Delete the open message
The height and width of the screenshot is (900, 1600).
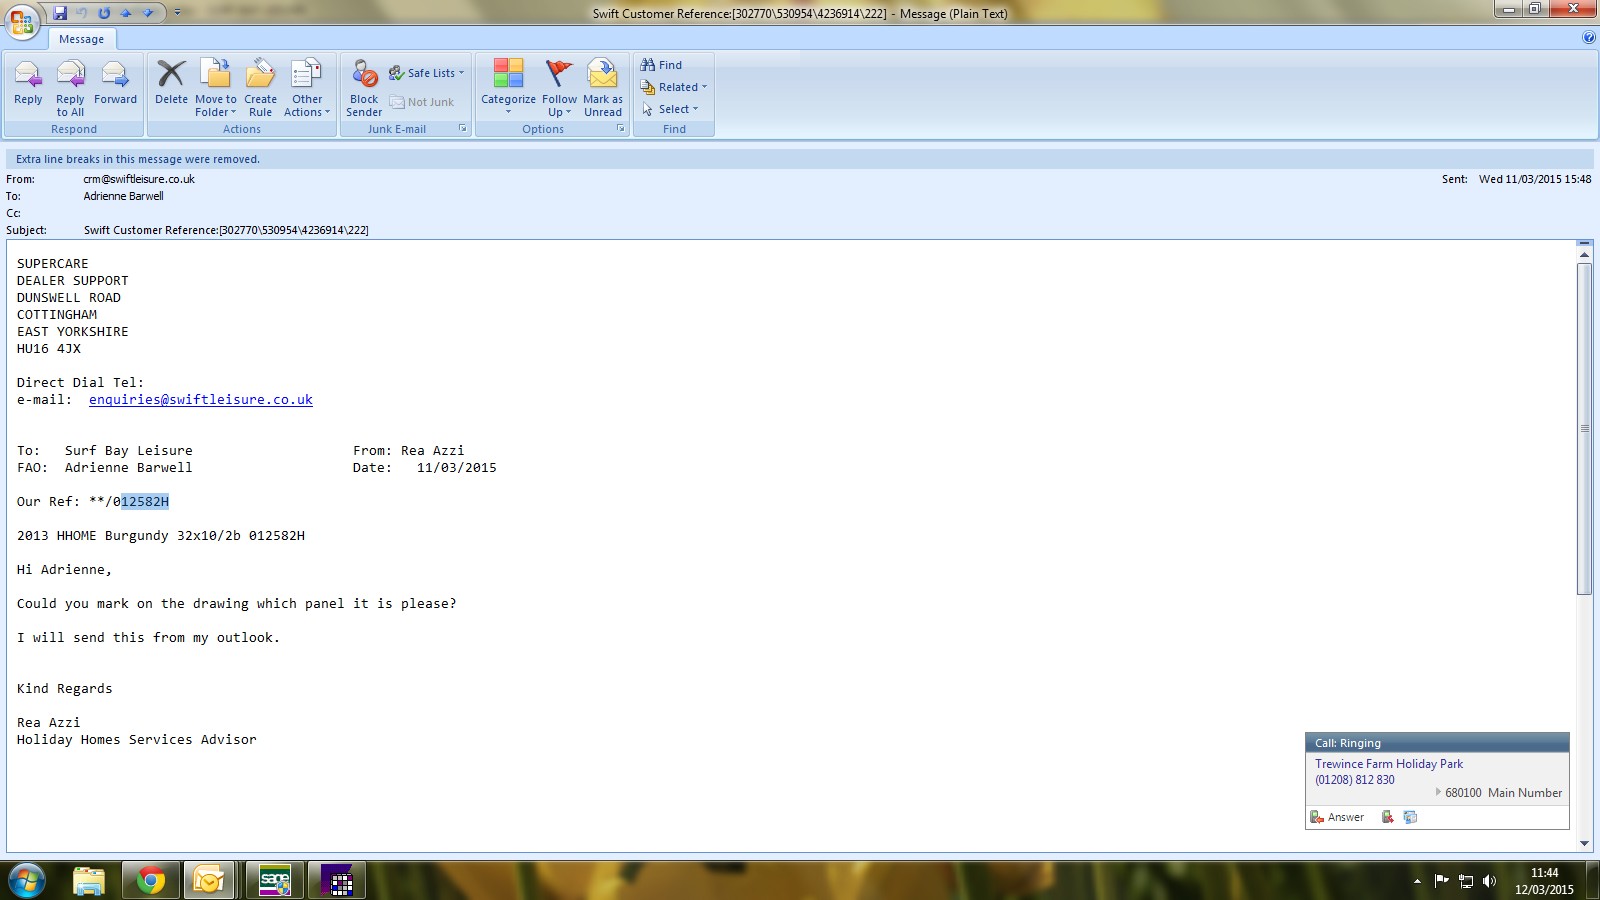tap(171, 83)
